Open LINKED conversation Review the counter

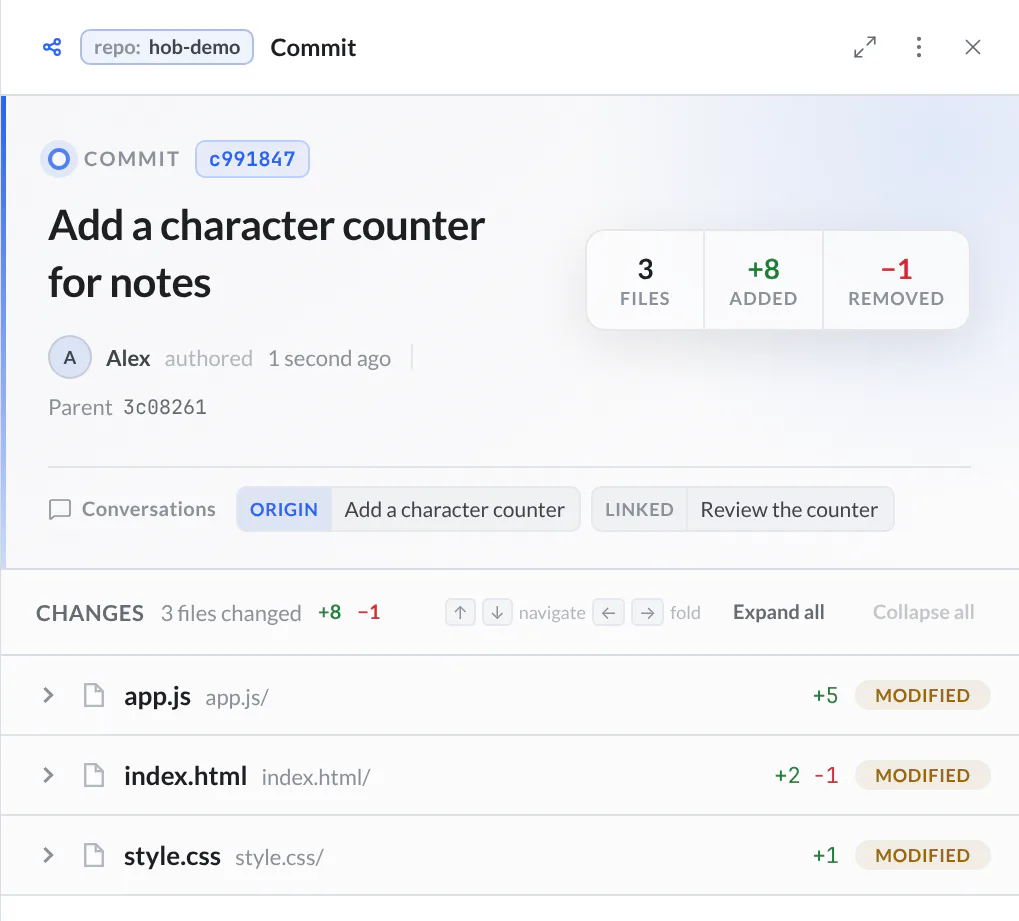point(742,510)
